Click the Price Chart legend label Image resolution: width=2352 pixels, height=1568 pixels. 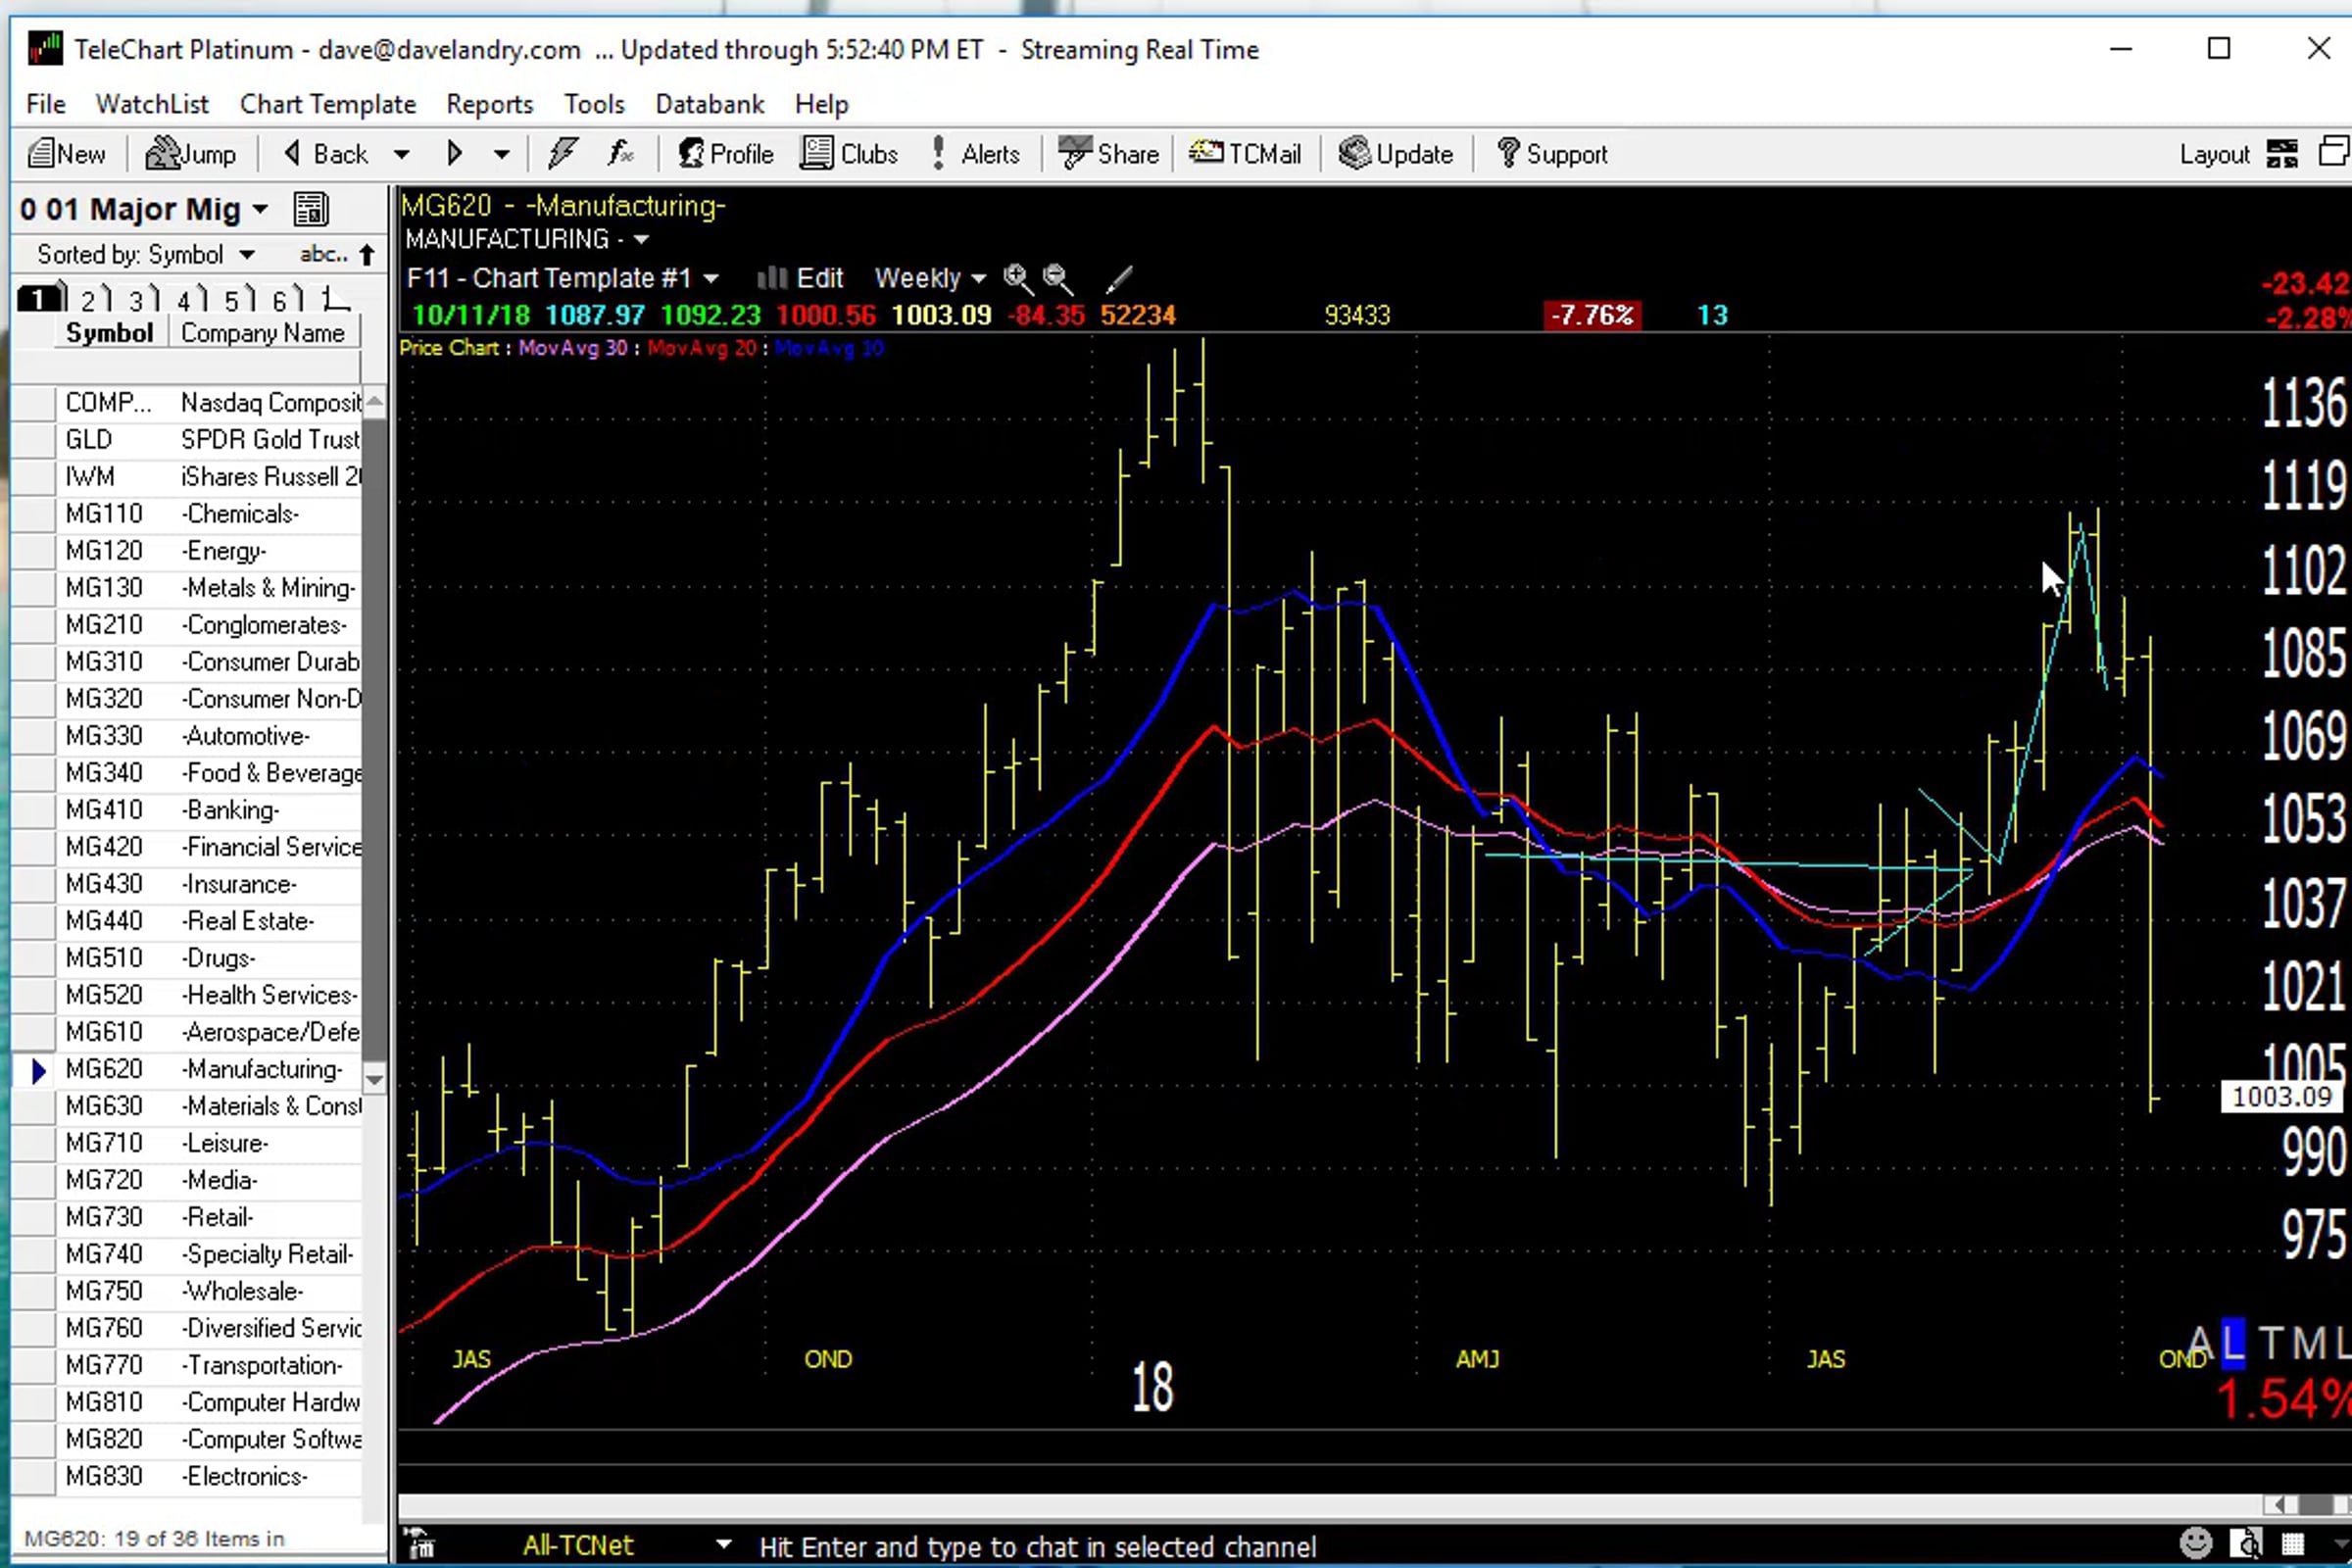449,348
